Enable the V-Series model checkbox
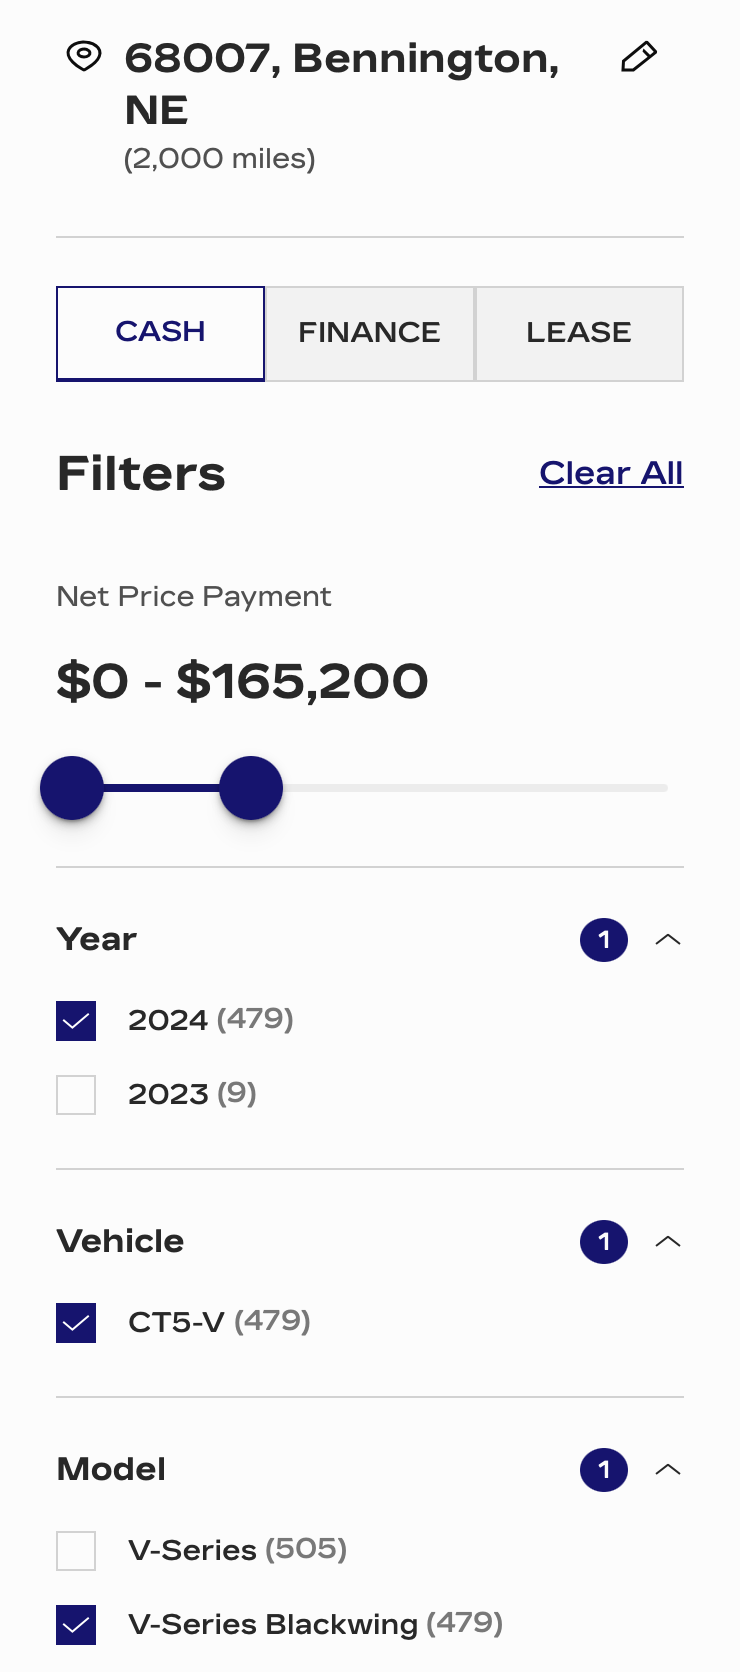Viewport: 740px width, 1672px height. click(76, 1551)
